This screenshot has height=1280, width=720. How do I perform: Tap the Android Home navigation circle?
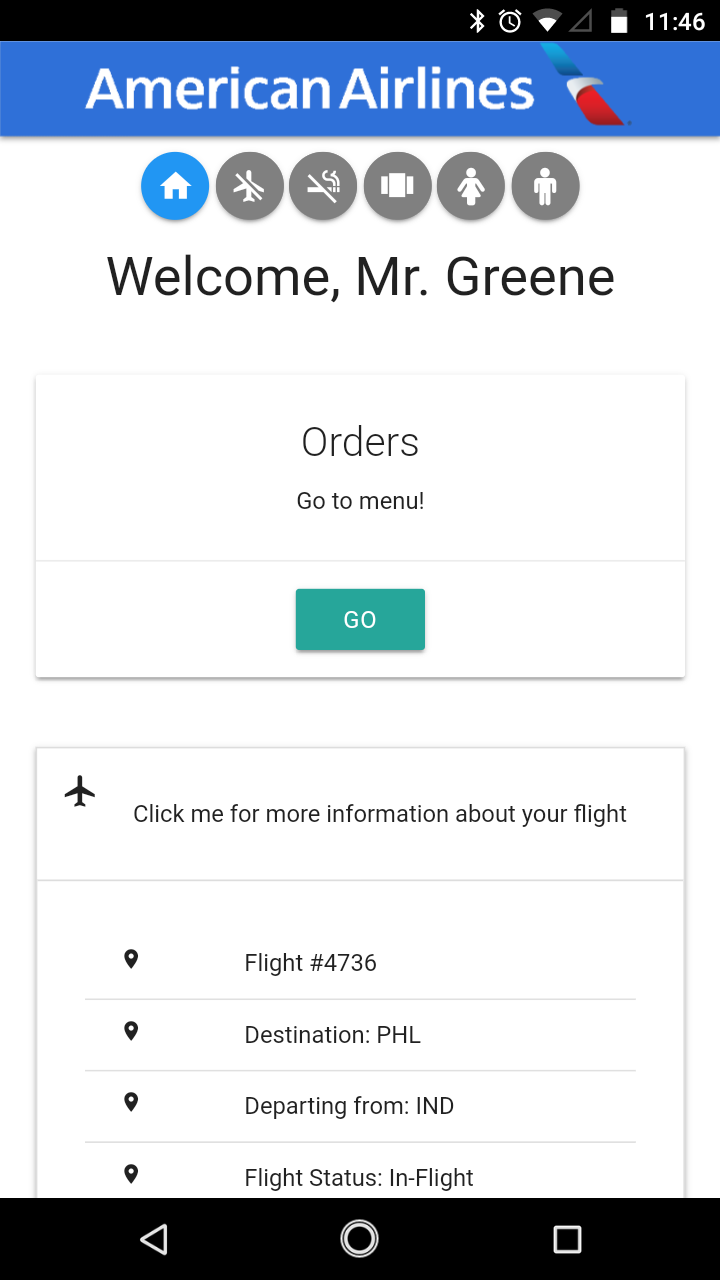(x=359, y=1239)
